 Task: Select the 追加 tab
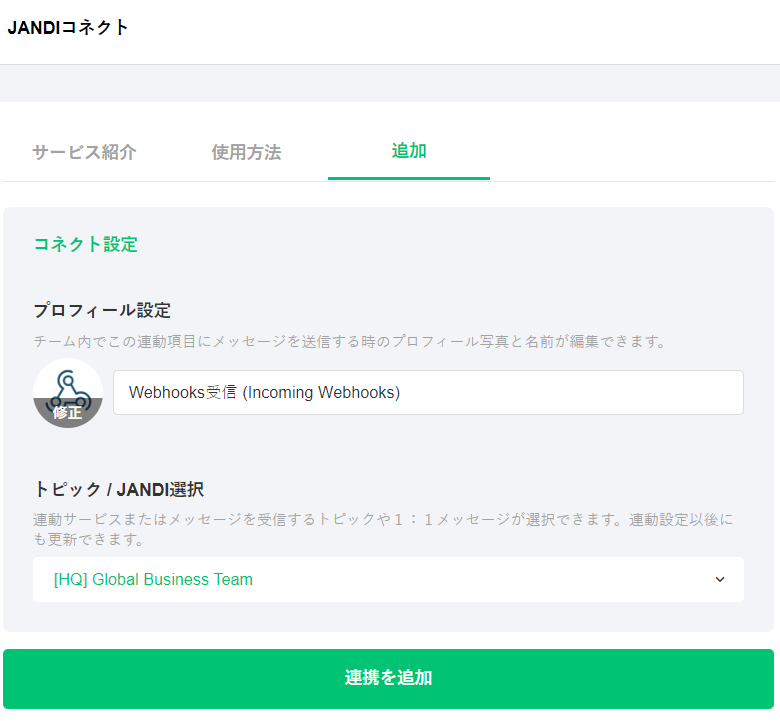(409, 151)
